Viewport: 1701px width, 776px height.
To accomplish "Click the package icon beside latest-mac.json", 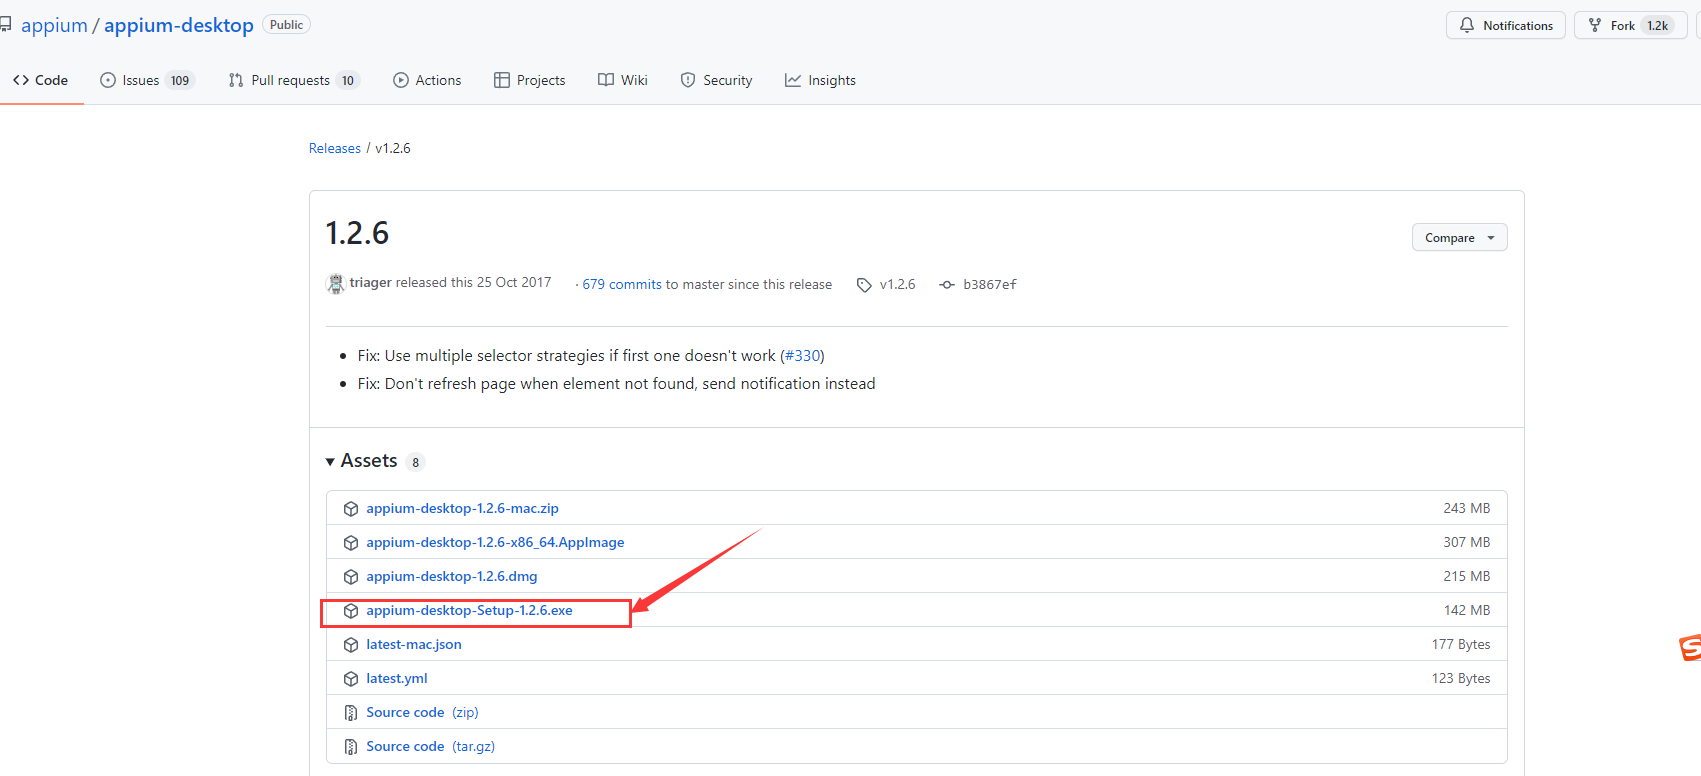I will [351, 645].
